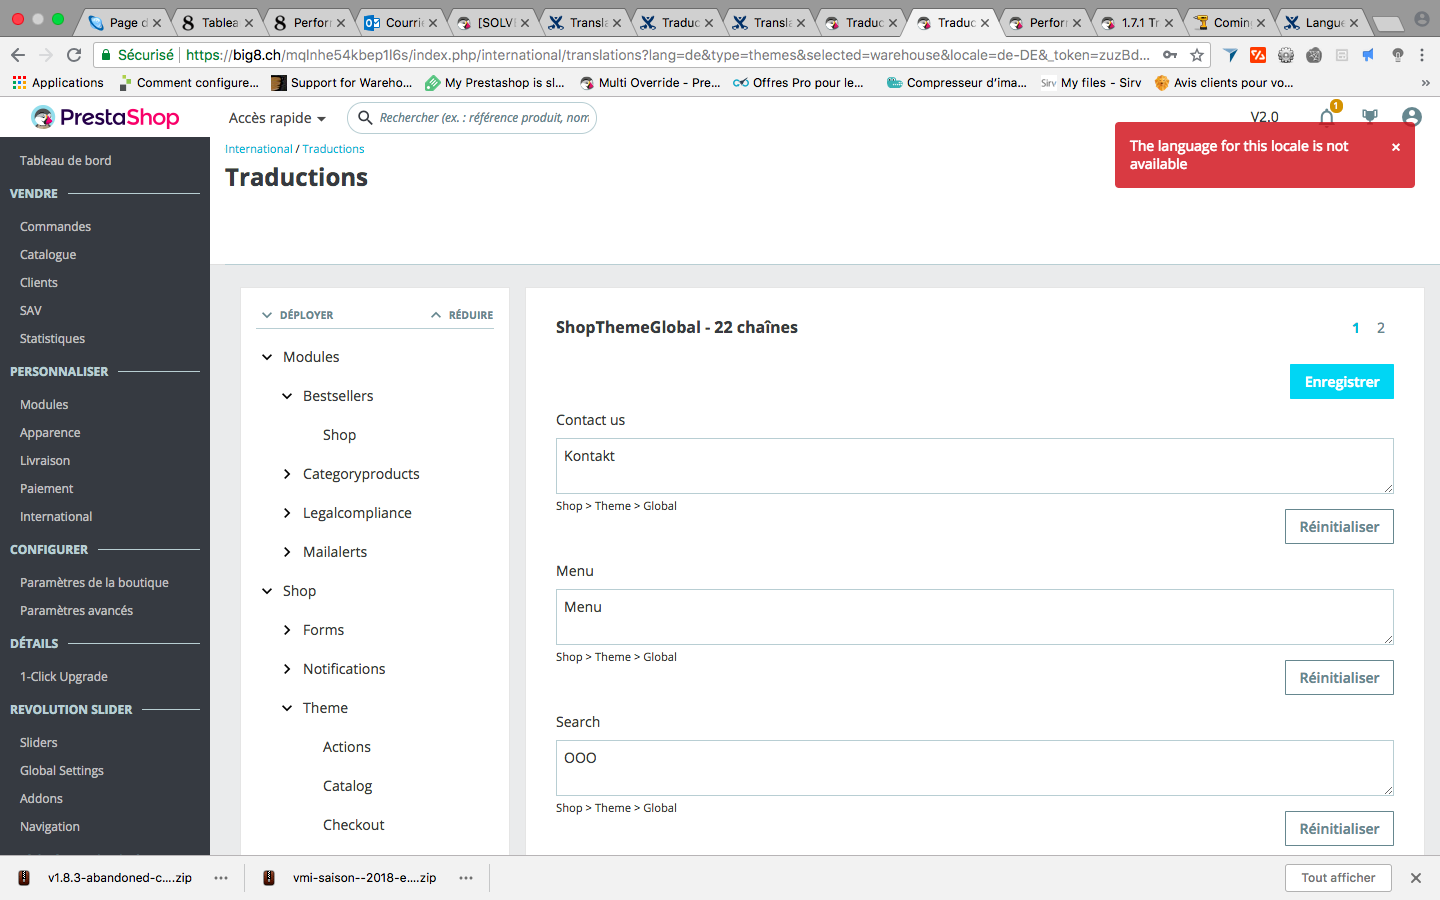Click the trophy icon in the header
Screen dimensions: 1440x900
(1370, 116)
